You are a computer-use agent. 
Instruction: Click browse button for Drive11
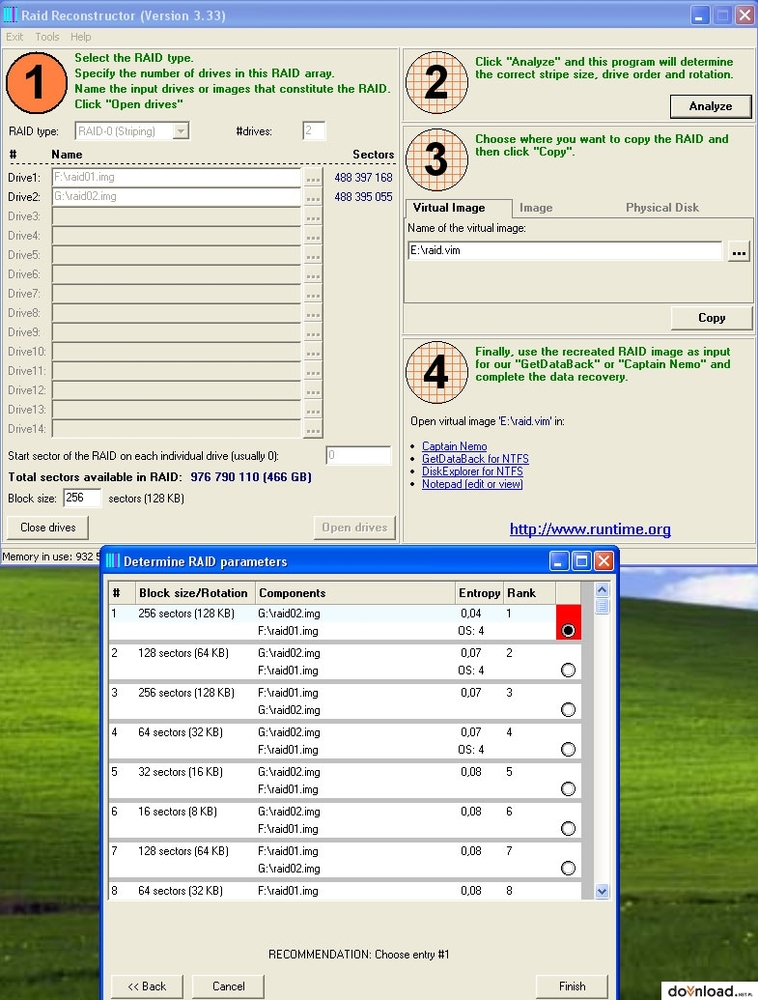[312, 371]
